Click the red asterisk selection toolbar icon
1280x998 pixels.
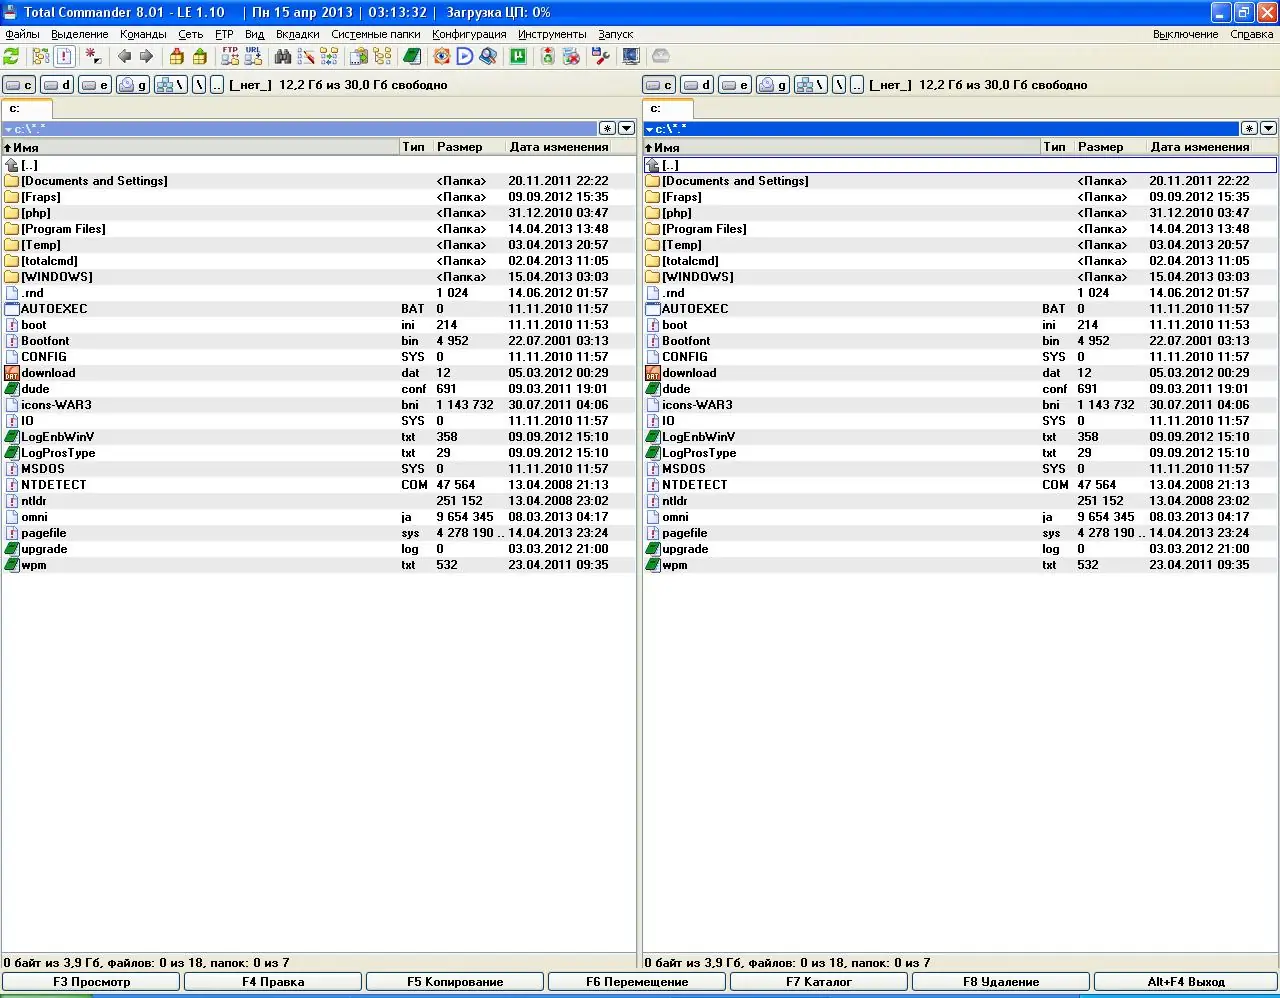(x=94, y=57)
